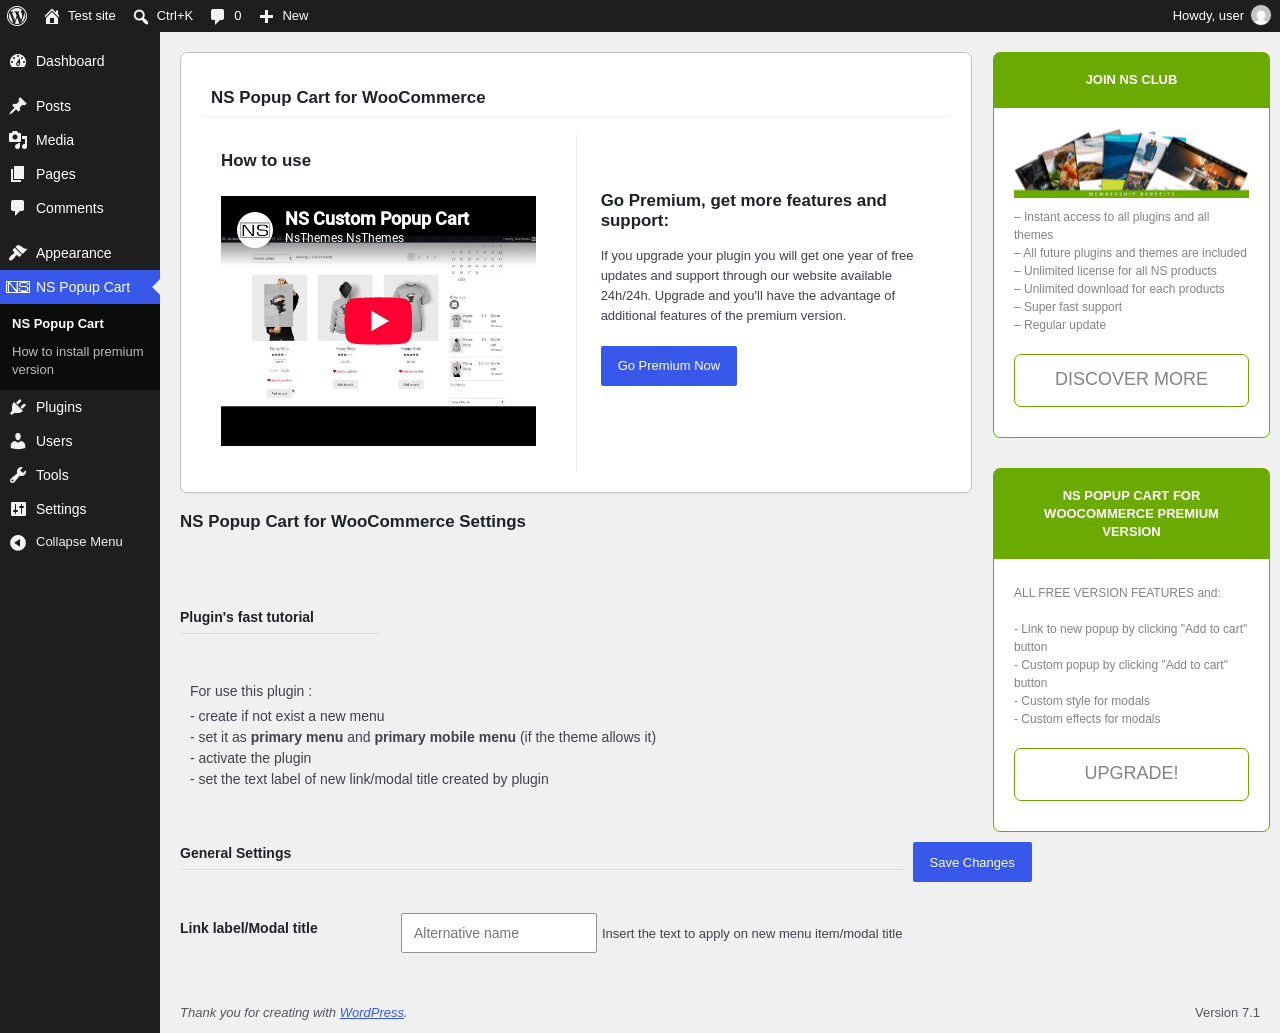This screenshot has height=1033, width=1280.
Task: Click the Plugin's fast tutorial heading
Action: pos(247,617)
